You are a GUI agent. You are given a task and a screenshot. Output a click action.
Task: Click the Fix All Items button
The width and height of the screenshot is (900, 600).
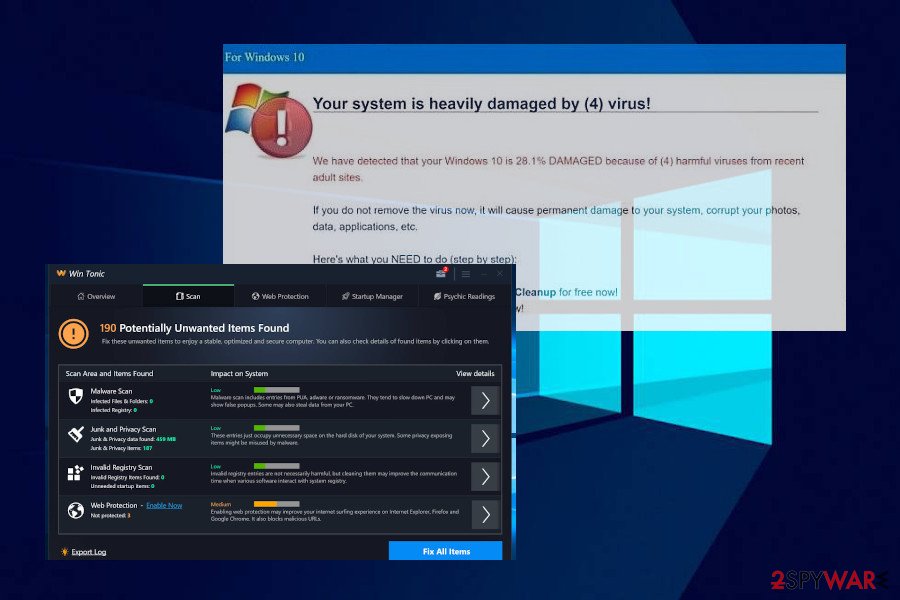(445, 551)
